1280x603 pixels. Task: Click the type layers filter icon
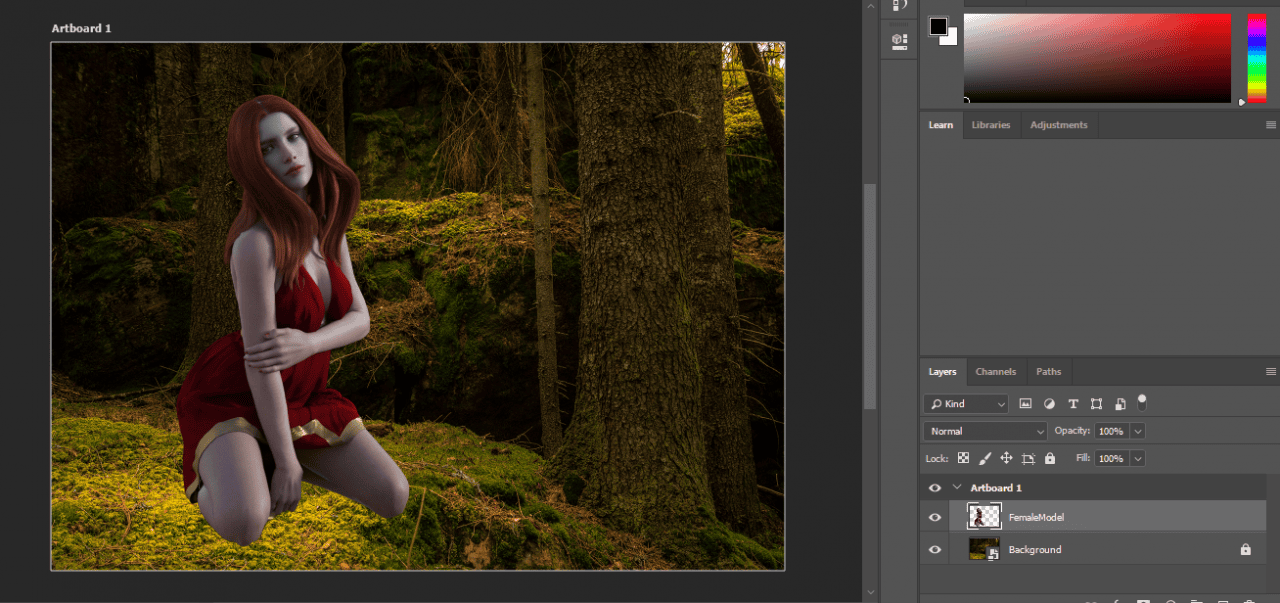[1073, 403]
